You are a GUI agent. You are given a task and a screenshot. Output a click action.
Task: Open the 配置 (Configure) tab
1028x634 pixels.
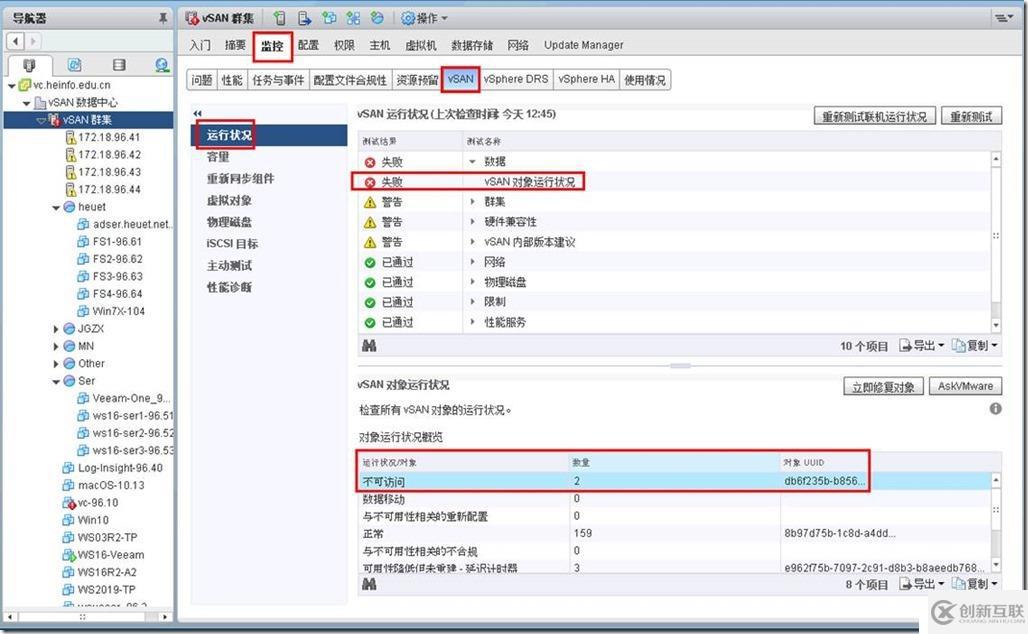pos(308,45)
